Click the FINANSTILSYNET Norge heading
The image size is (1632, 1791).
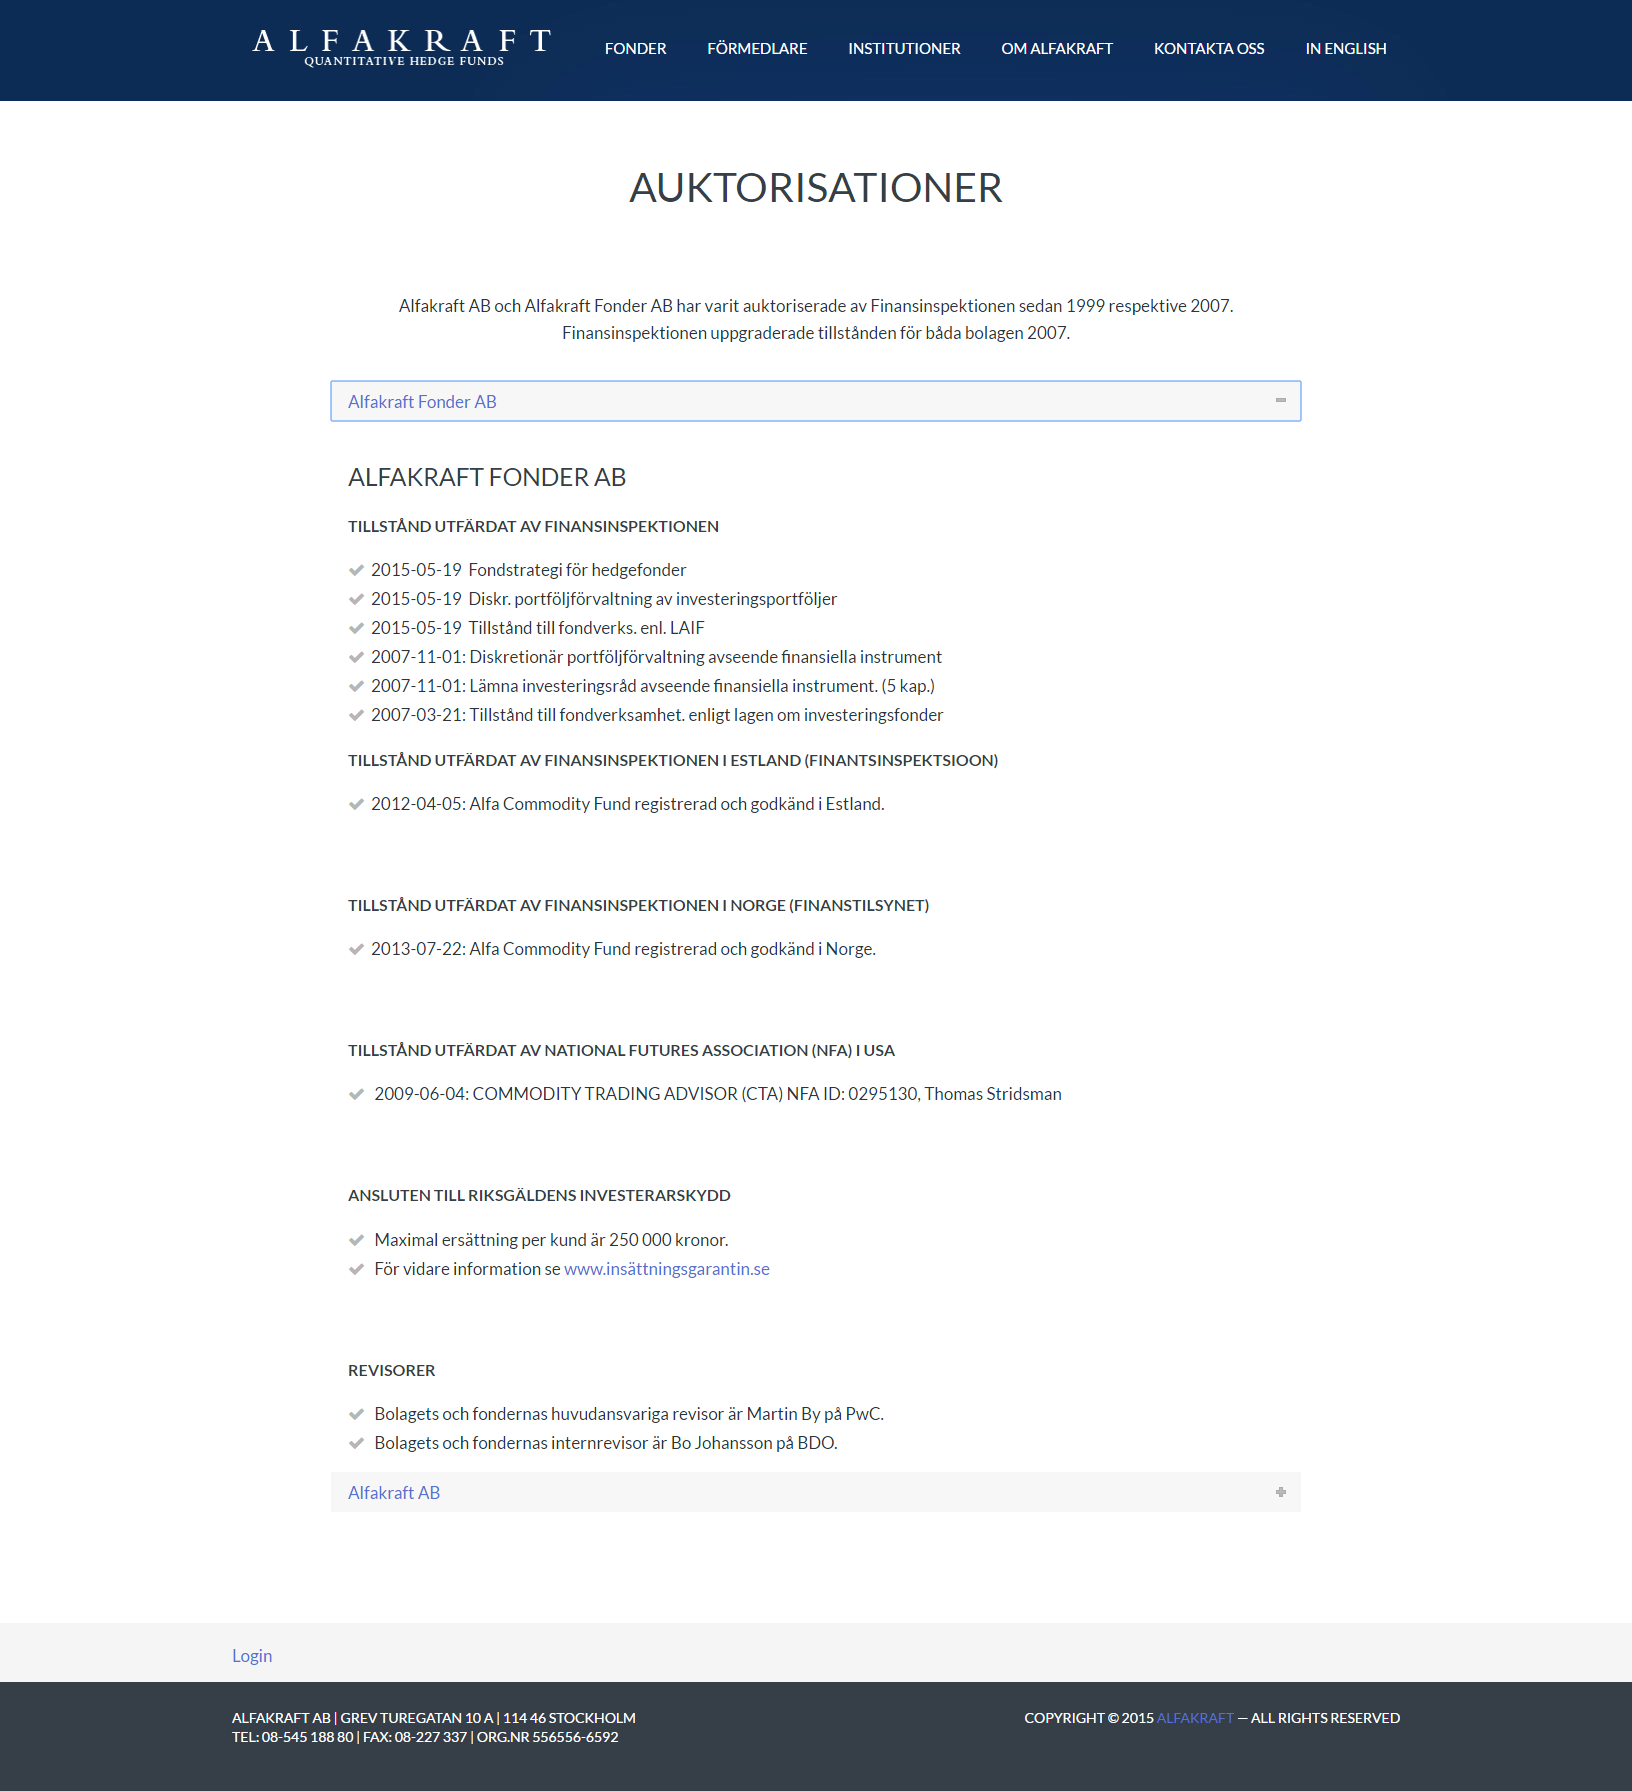click(638, 905)
